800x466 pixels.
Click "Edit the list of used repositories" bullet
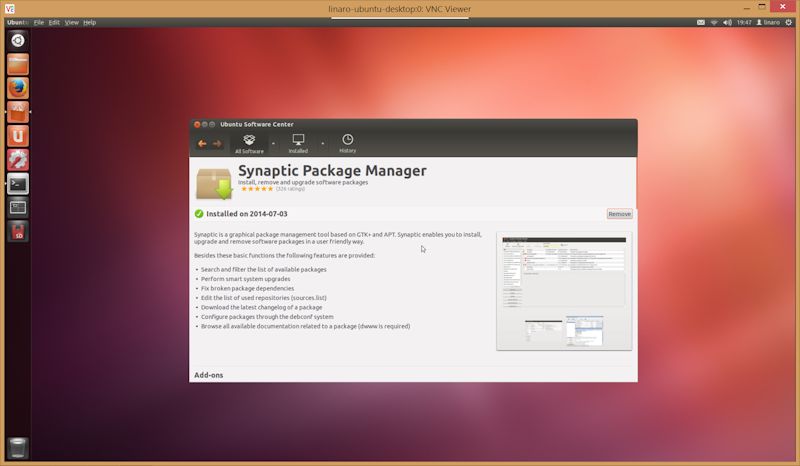(264, 298)
